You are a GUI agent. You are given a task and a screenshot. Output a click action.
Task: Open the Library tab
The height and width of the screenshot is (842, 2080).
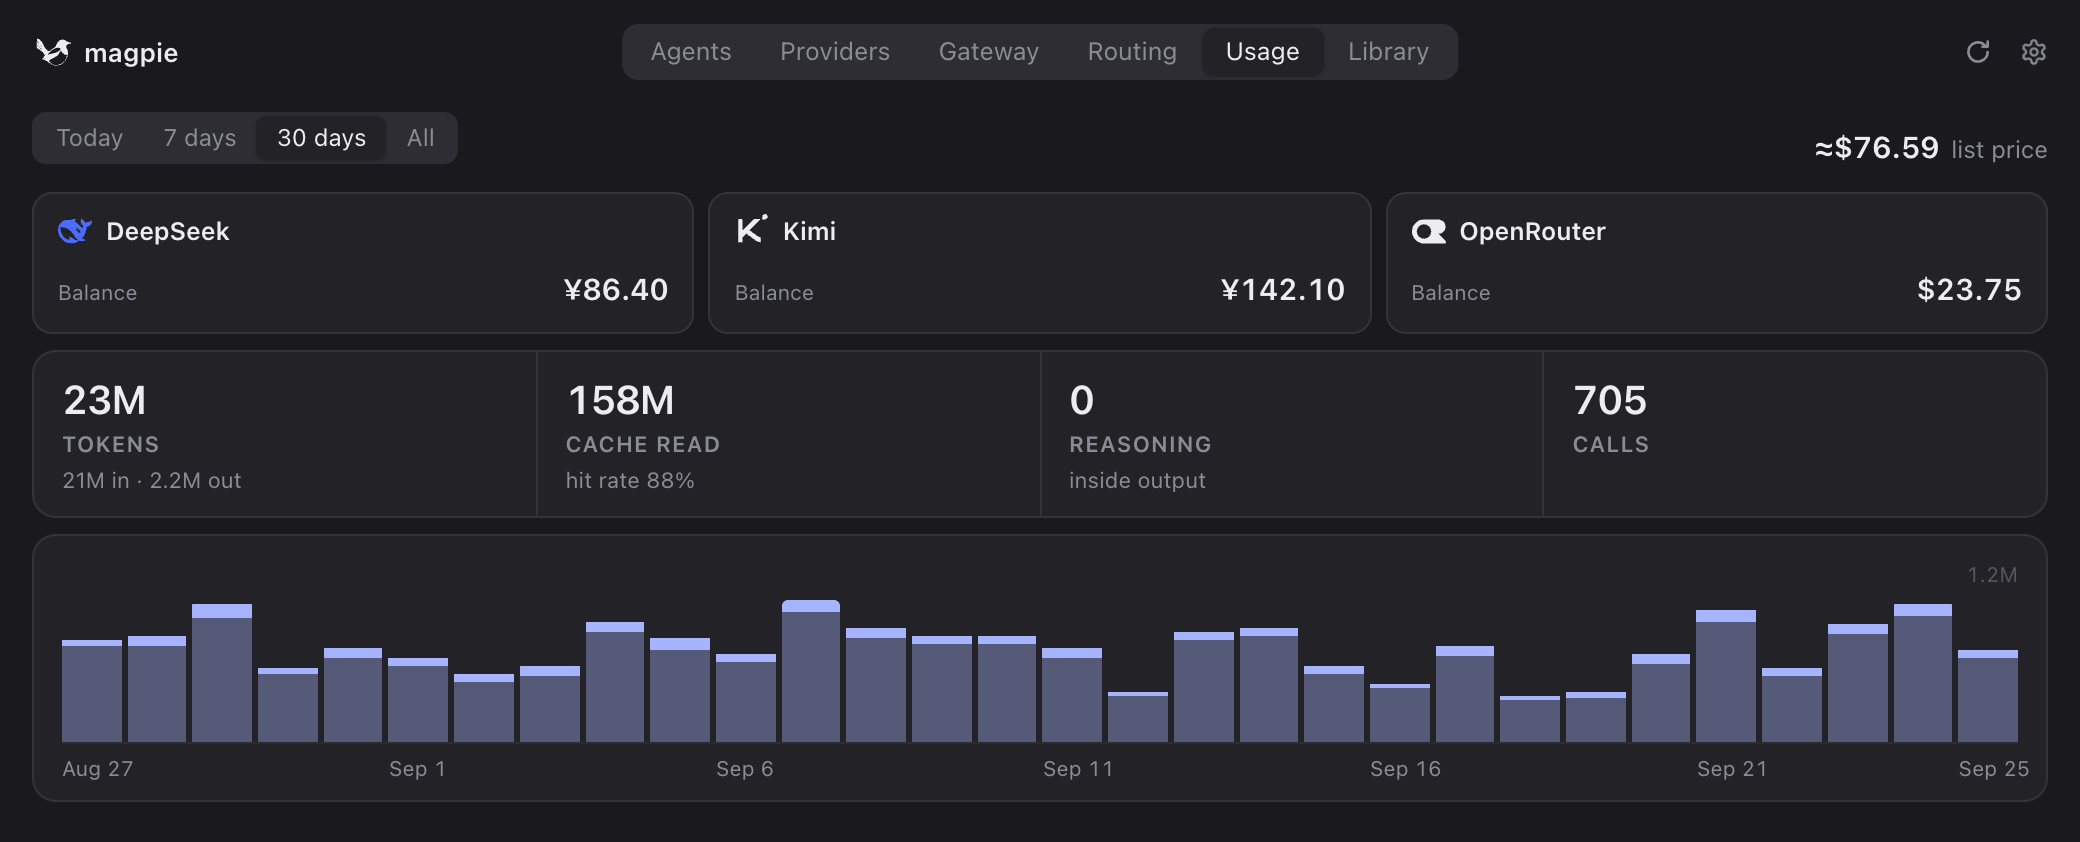tap(1388, 52)
